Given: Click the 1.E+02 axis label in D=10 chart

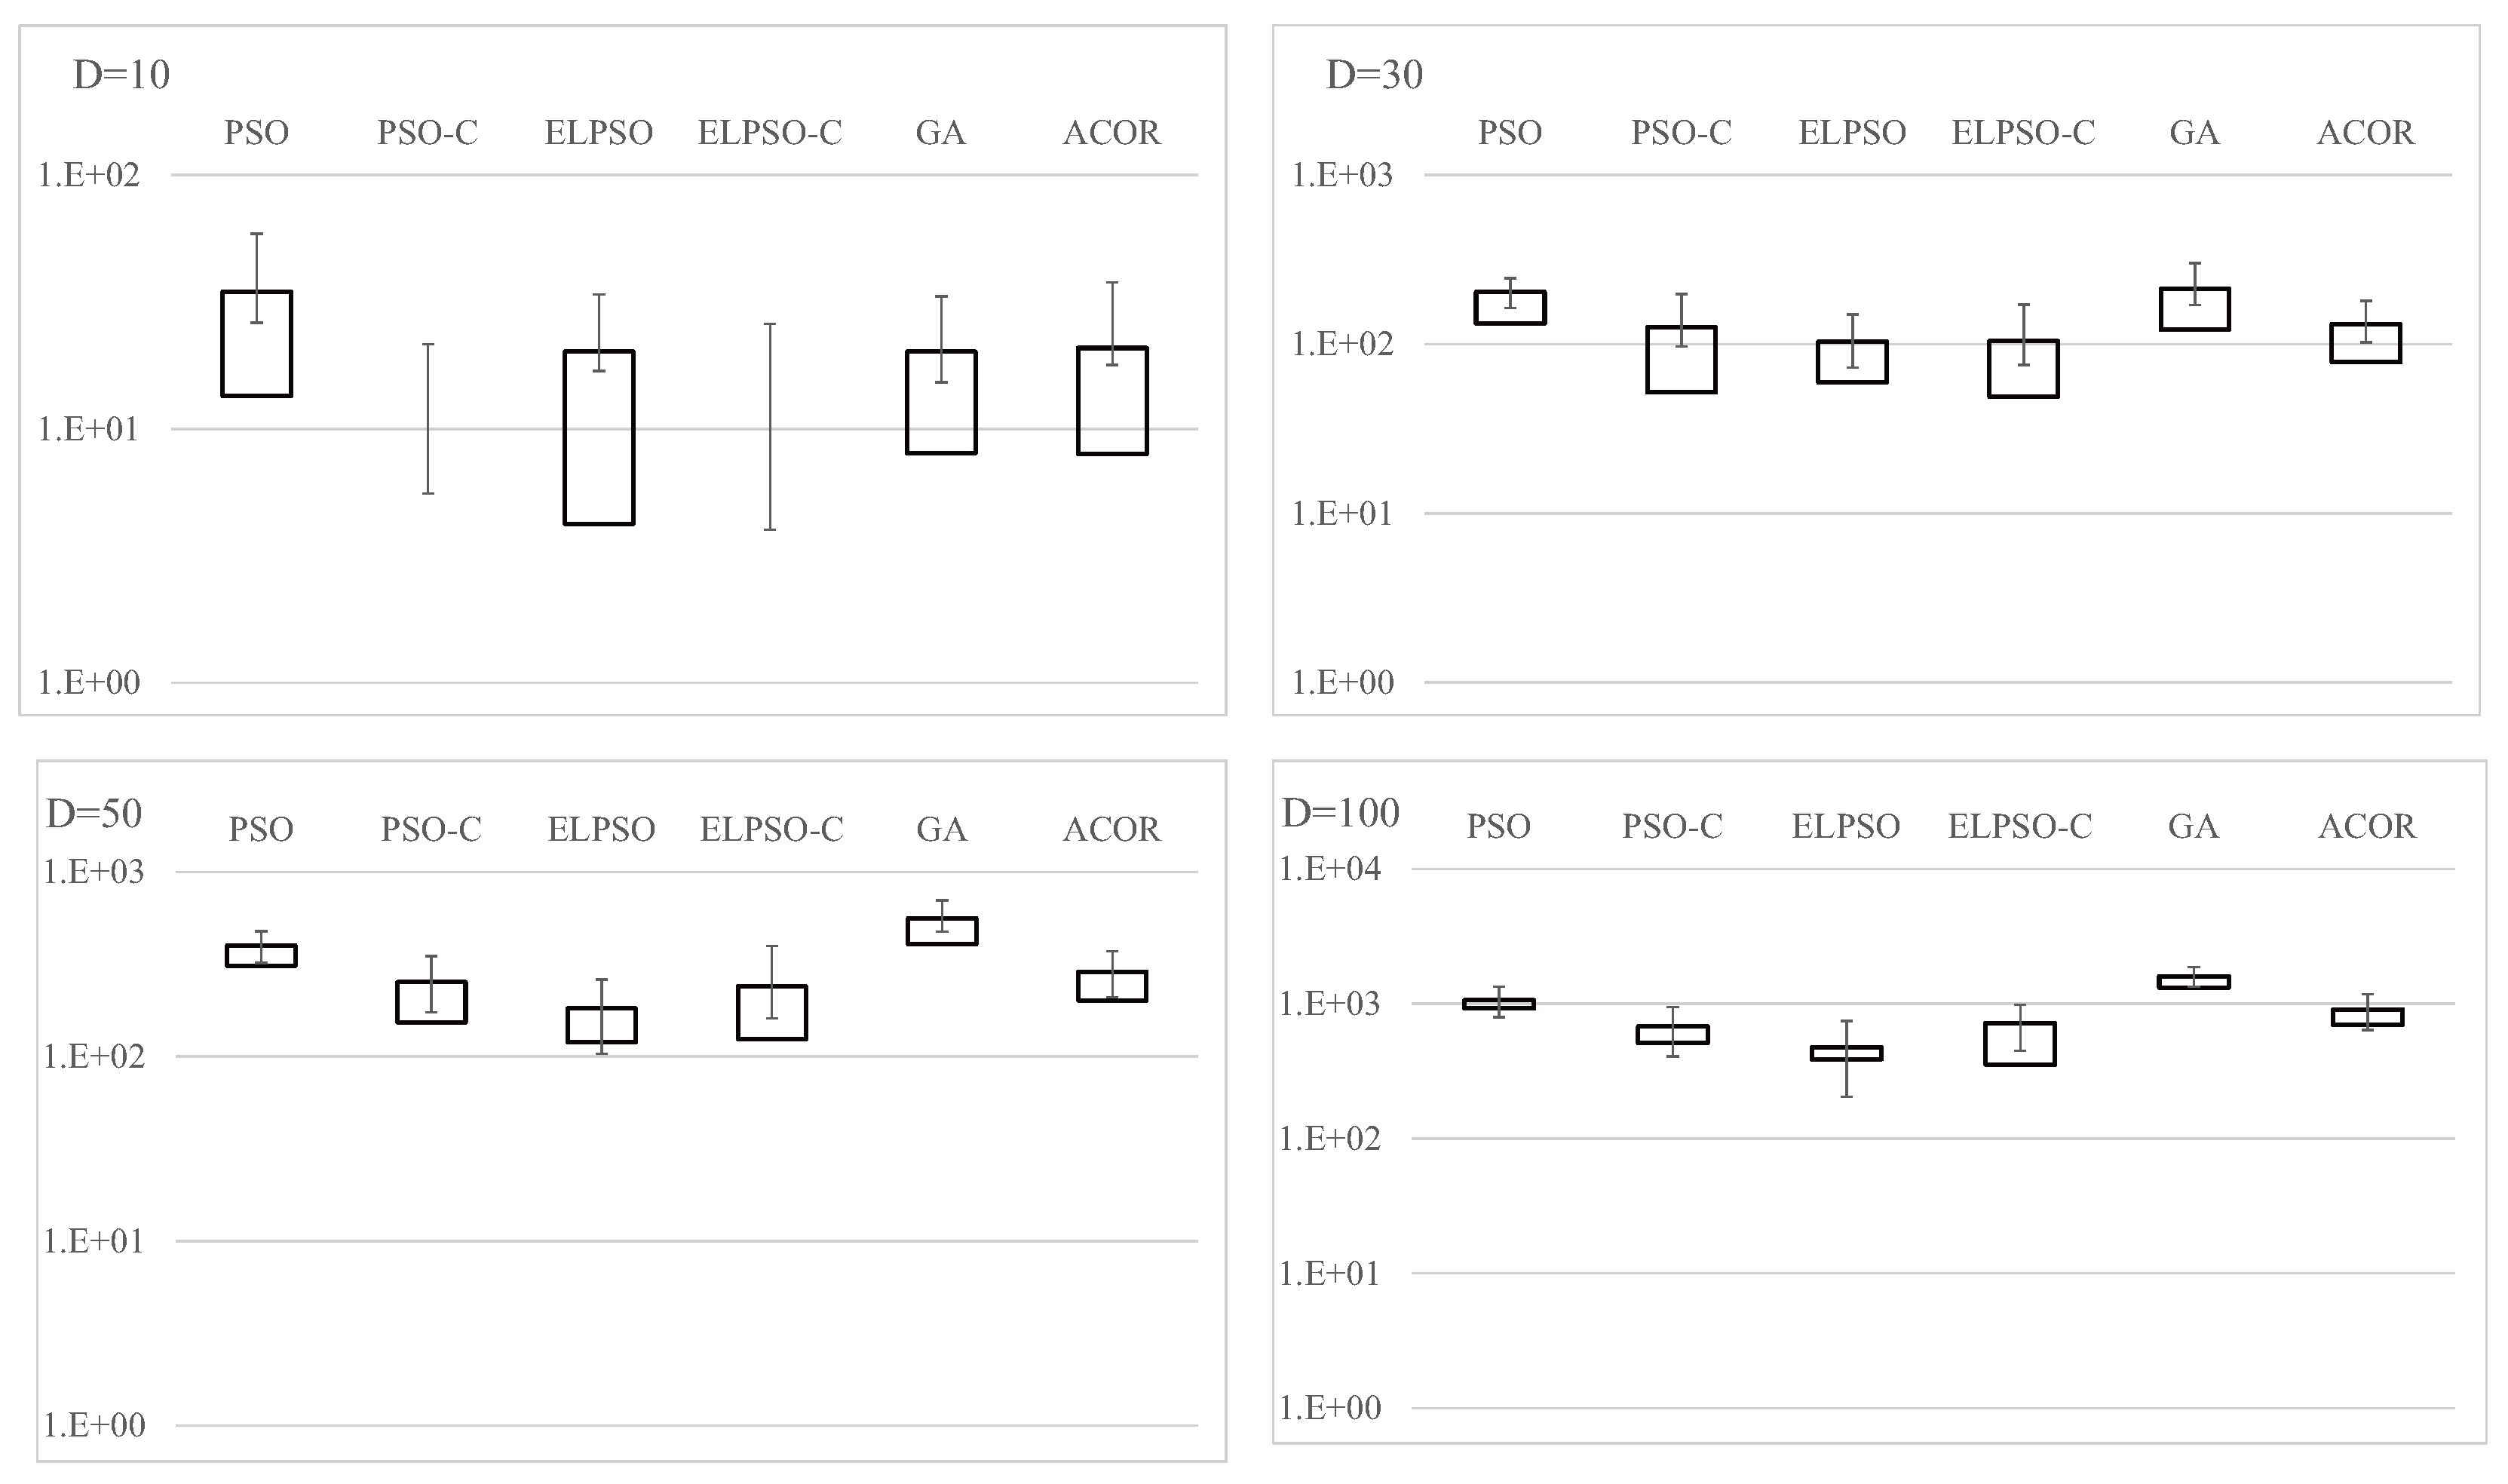Looking at the screenshot, I should pyautogui.click(x=89, y=175).
